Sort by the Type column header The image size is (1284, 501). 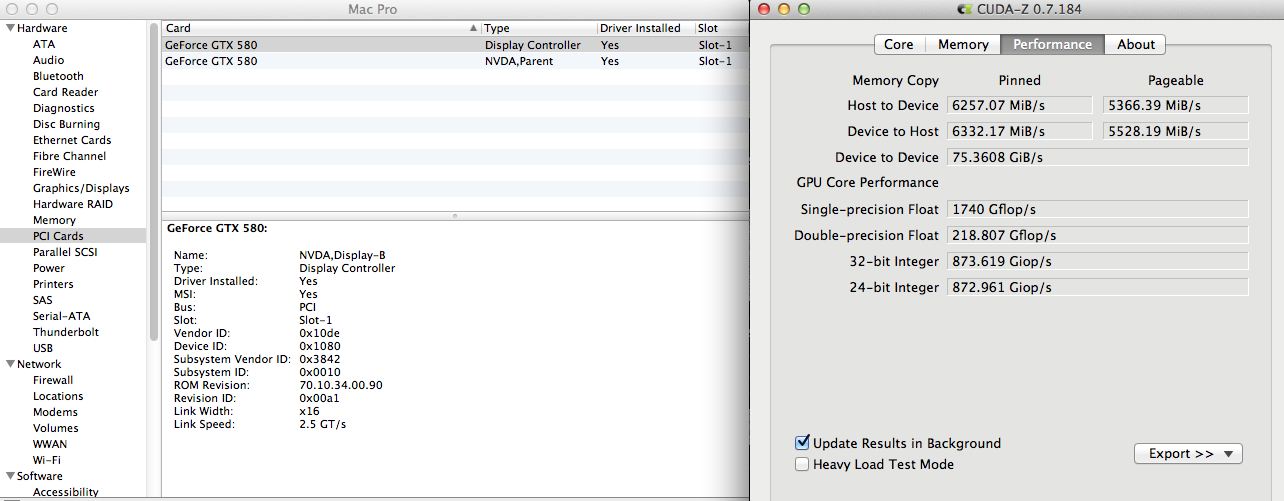point(538,28)
